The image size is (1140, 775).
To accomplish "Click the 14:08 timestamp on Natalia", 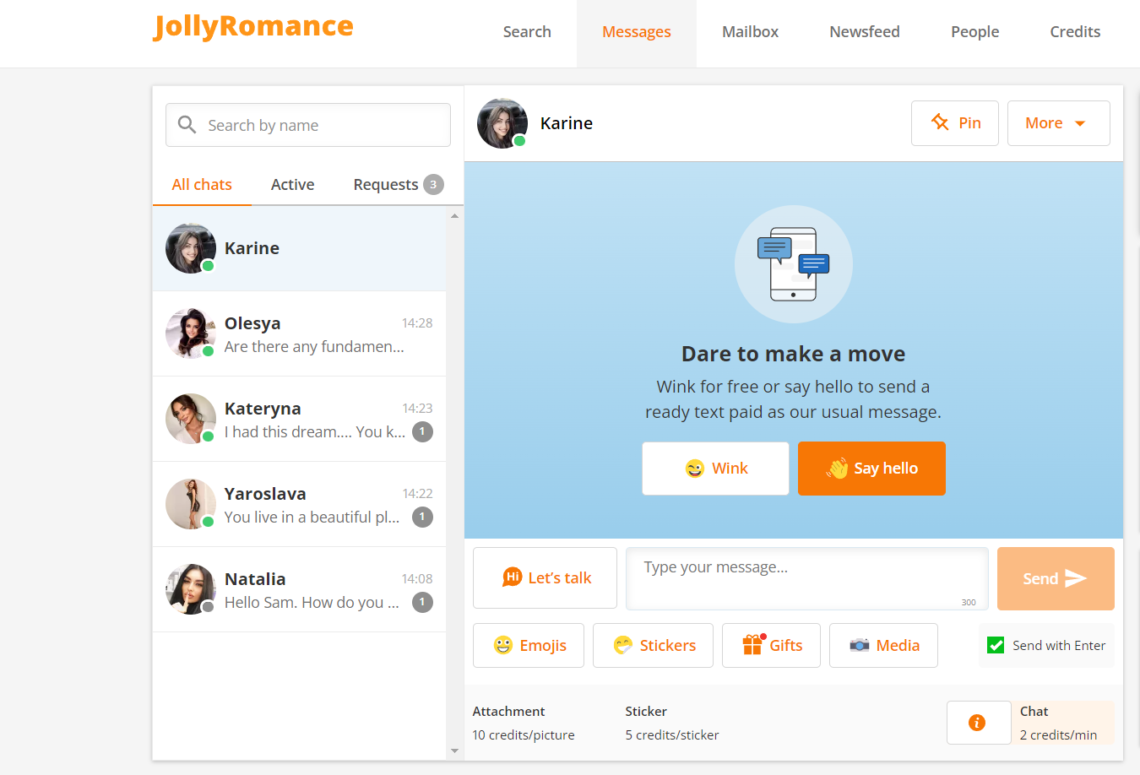I will [417, 579].
